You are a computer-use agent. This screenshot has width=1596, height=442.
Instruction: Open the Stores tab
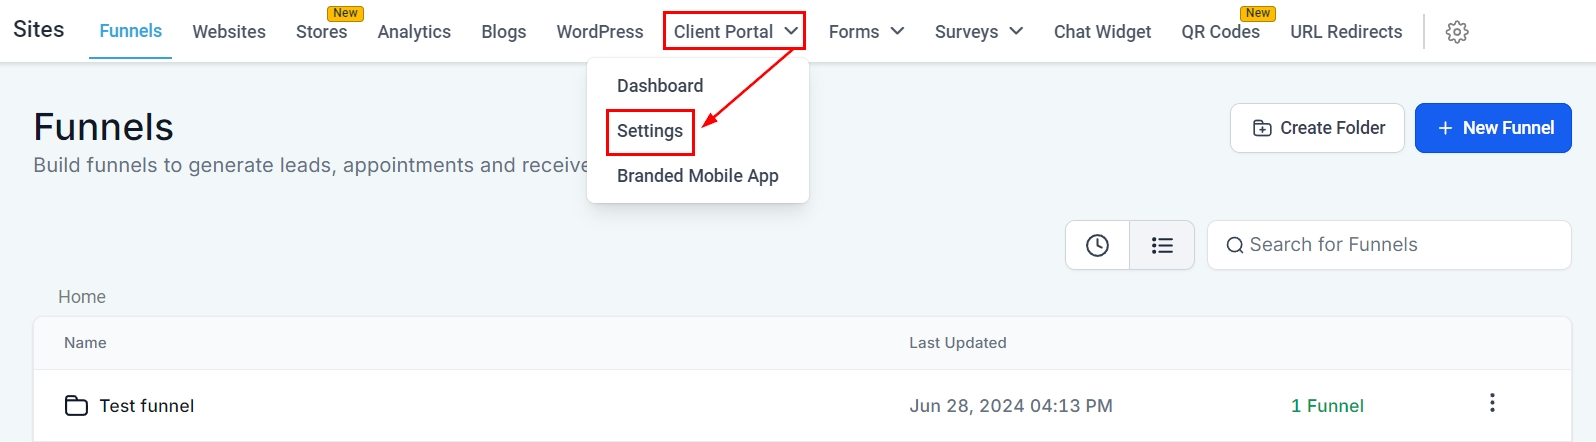pyautogui.click(x=321, y=32)
